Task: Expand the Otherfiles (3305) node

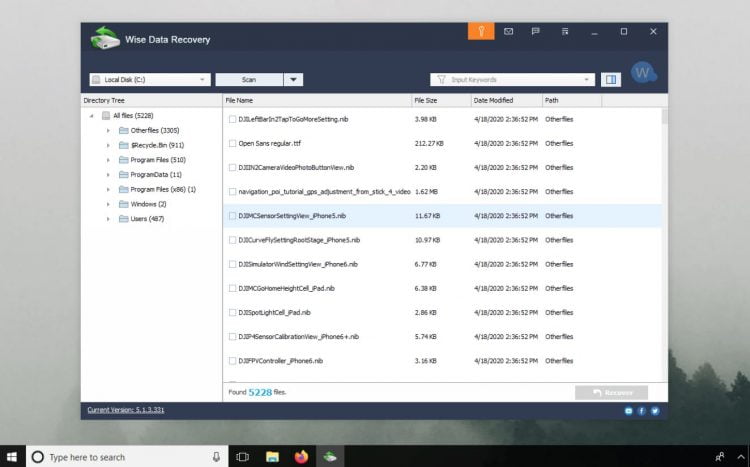Action: pyautogui.click(x=108, y=131)
